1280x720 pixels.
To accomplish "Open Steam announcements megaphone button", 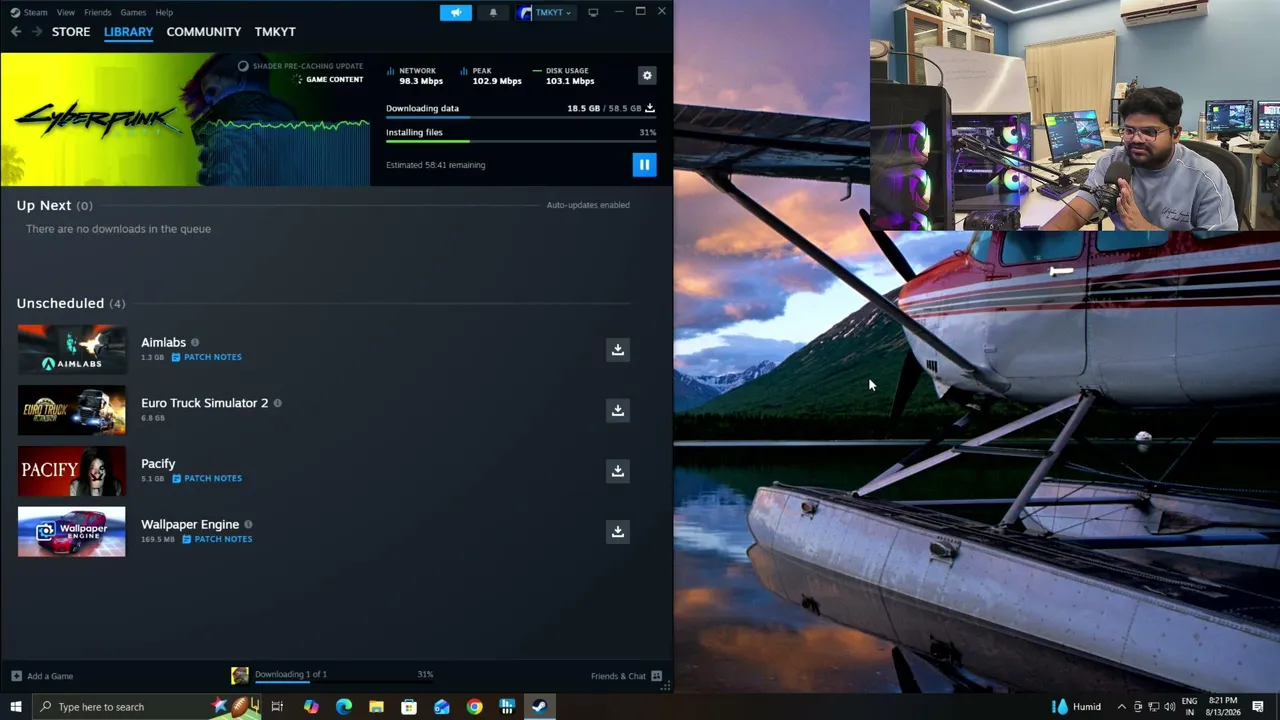I will click(x=455, y=12).
